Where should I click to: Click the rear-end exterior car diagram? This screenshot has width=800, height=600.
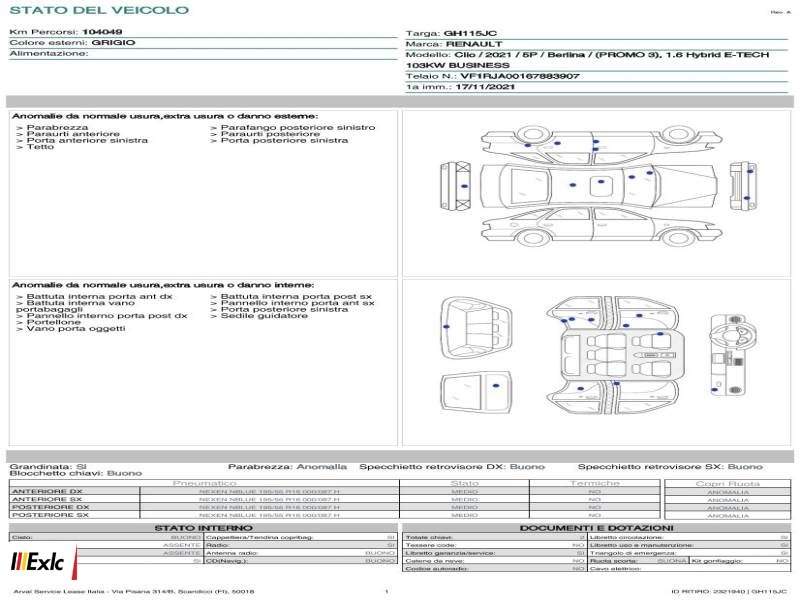point(743,186)
